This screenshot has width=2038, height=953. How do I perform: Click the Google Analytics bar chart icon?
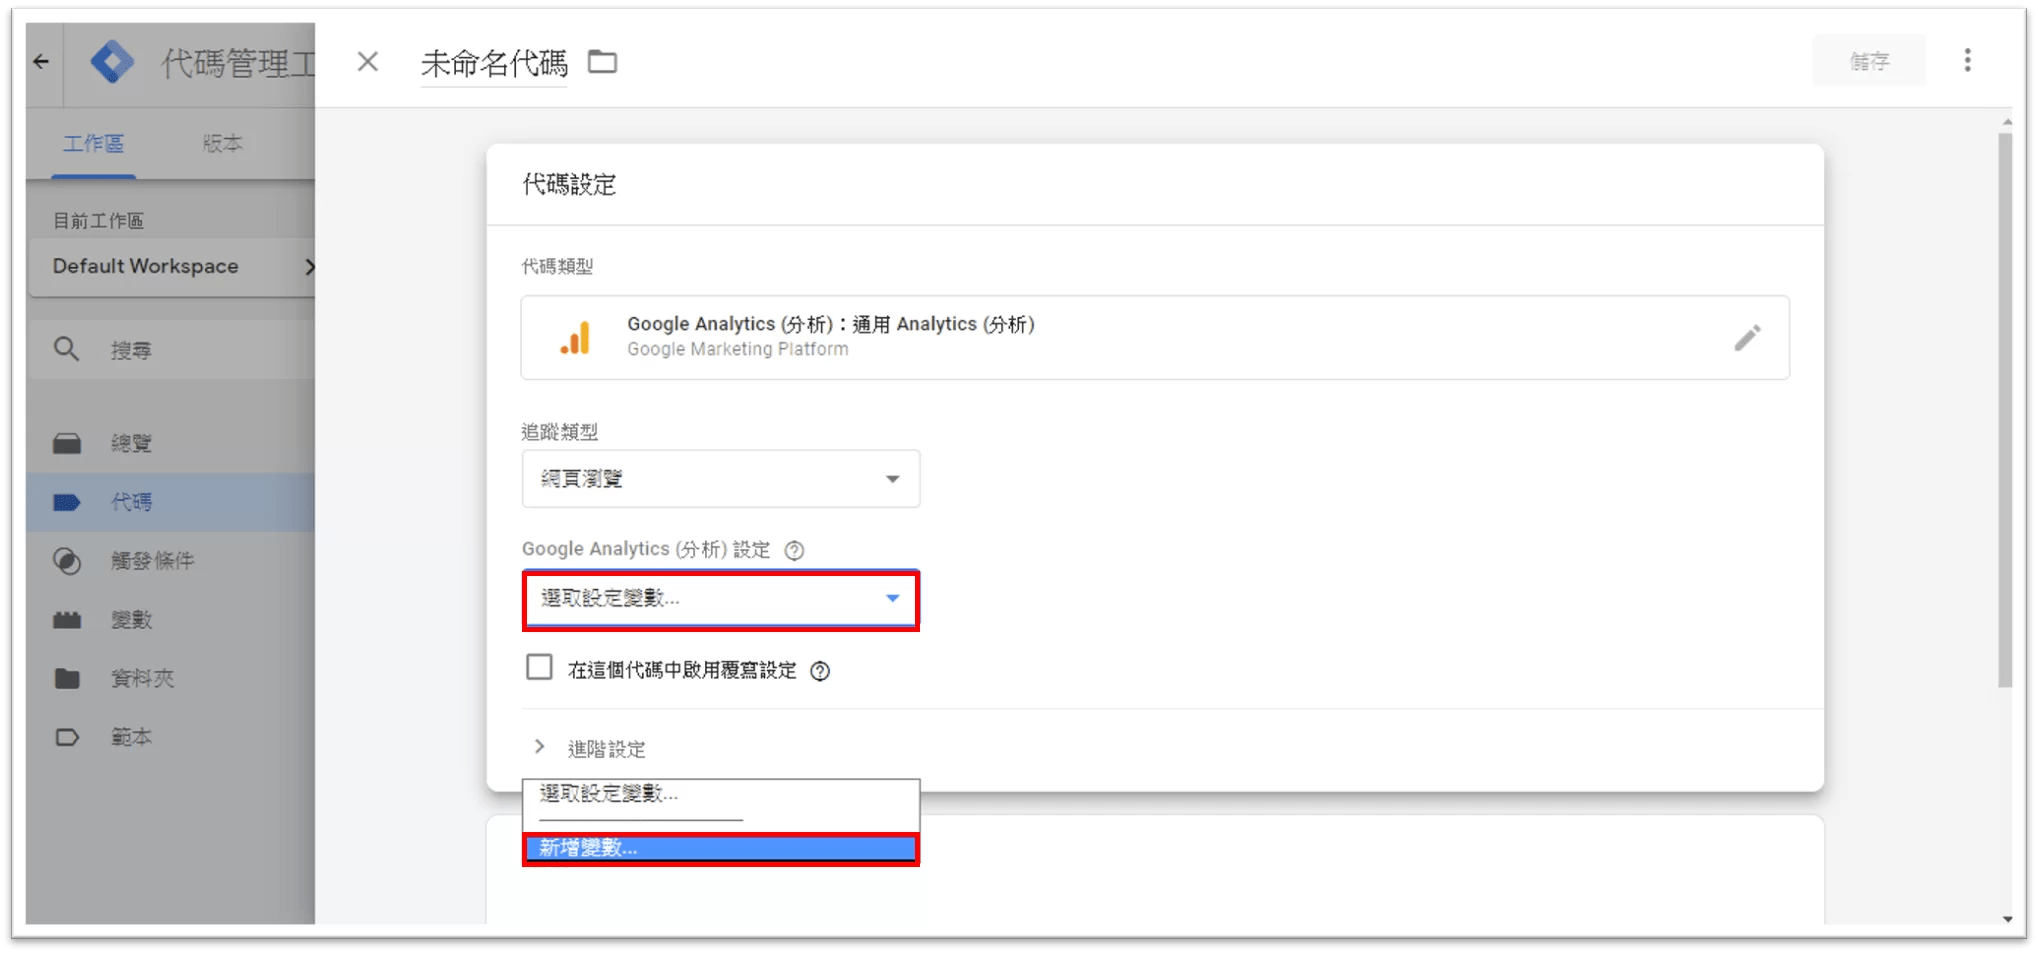[x=575, y=338]
